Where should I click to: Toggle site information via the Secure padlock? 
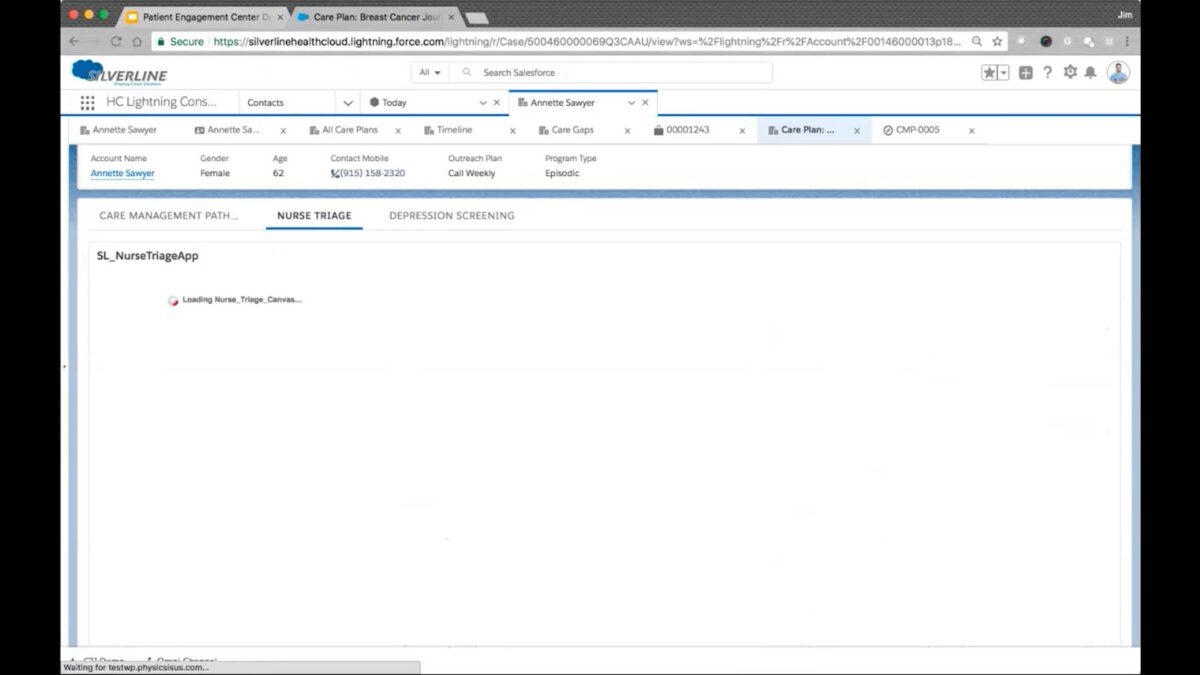click(161, 42)
